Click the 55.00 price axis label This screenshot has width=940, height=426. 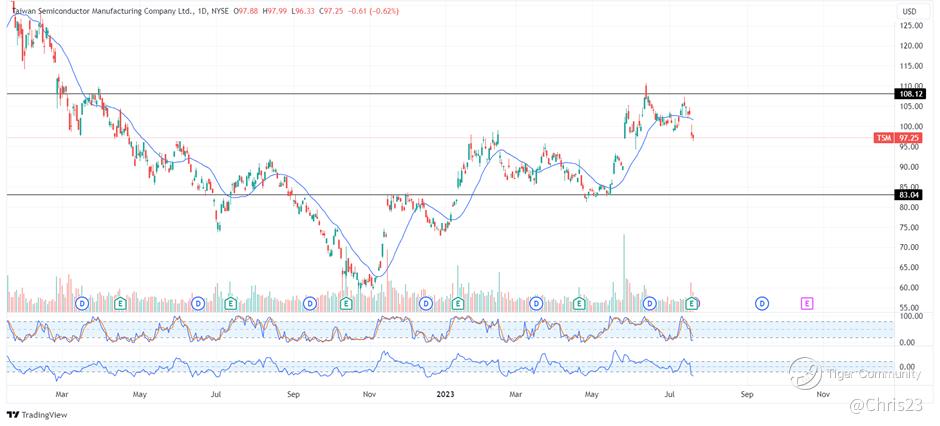point(909,307)
